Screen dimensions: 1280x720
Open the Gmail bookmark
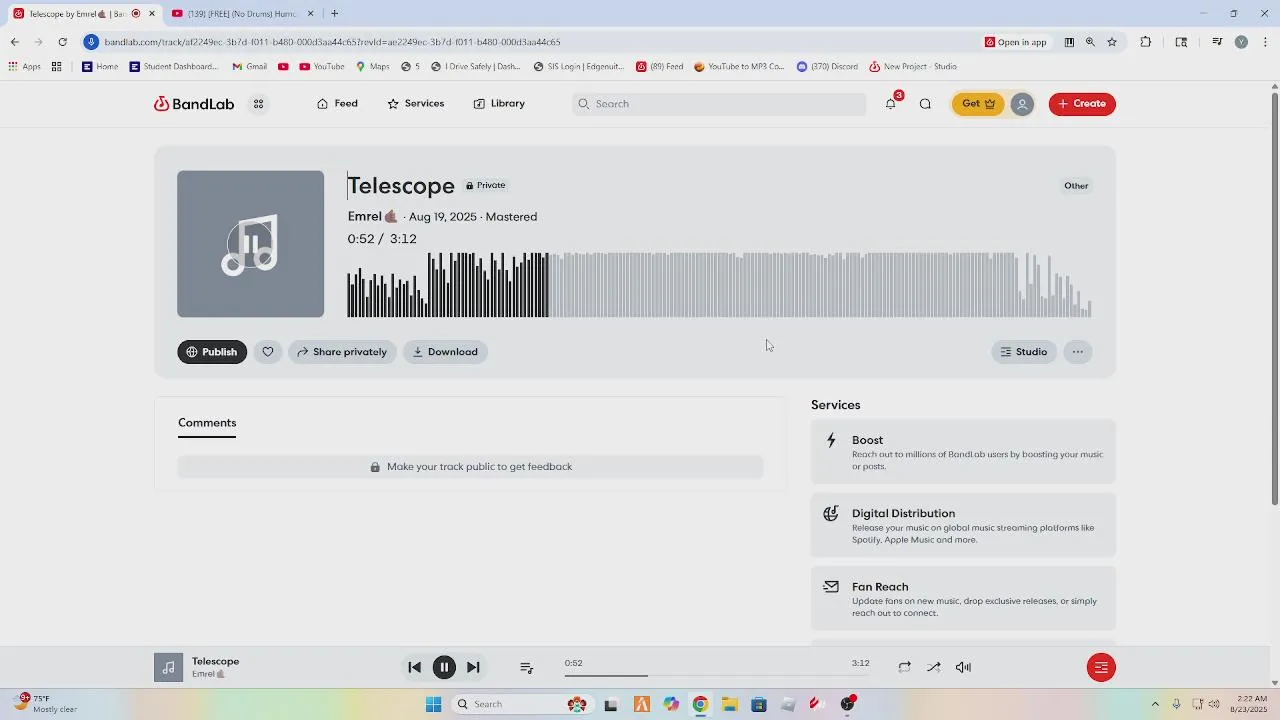point(249,67)
